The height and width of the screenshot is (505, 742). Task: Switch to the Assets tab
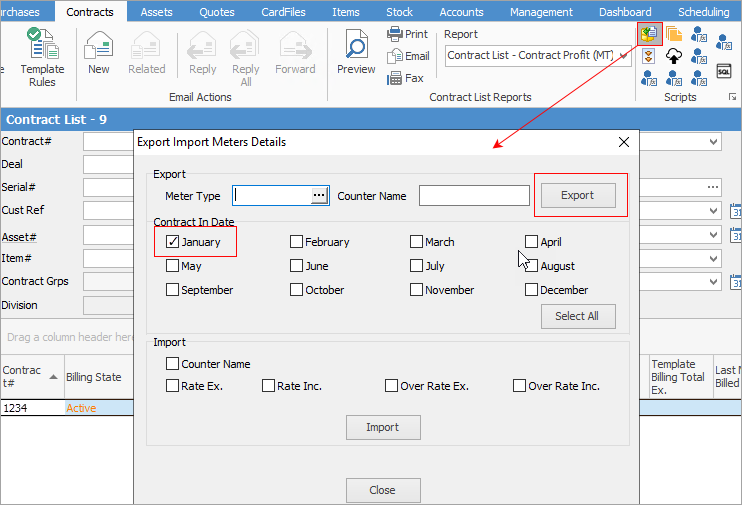click(156, 12)
